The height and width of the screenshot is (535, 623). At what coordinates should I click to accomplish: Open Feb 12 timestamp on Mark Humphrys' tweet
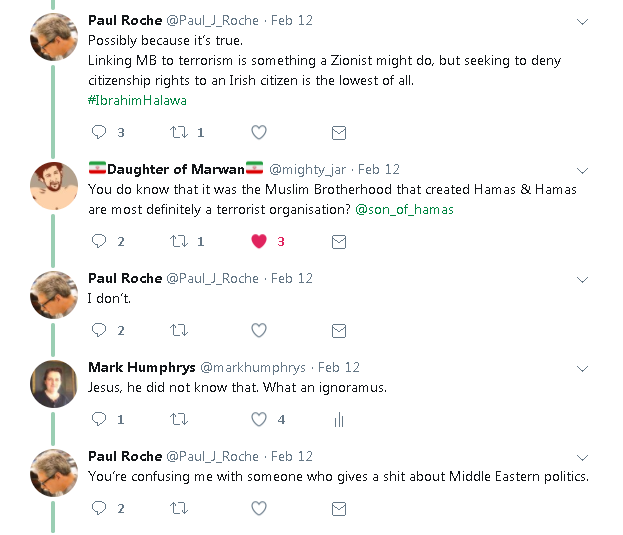coord(338,368)
